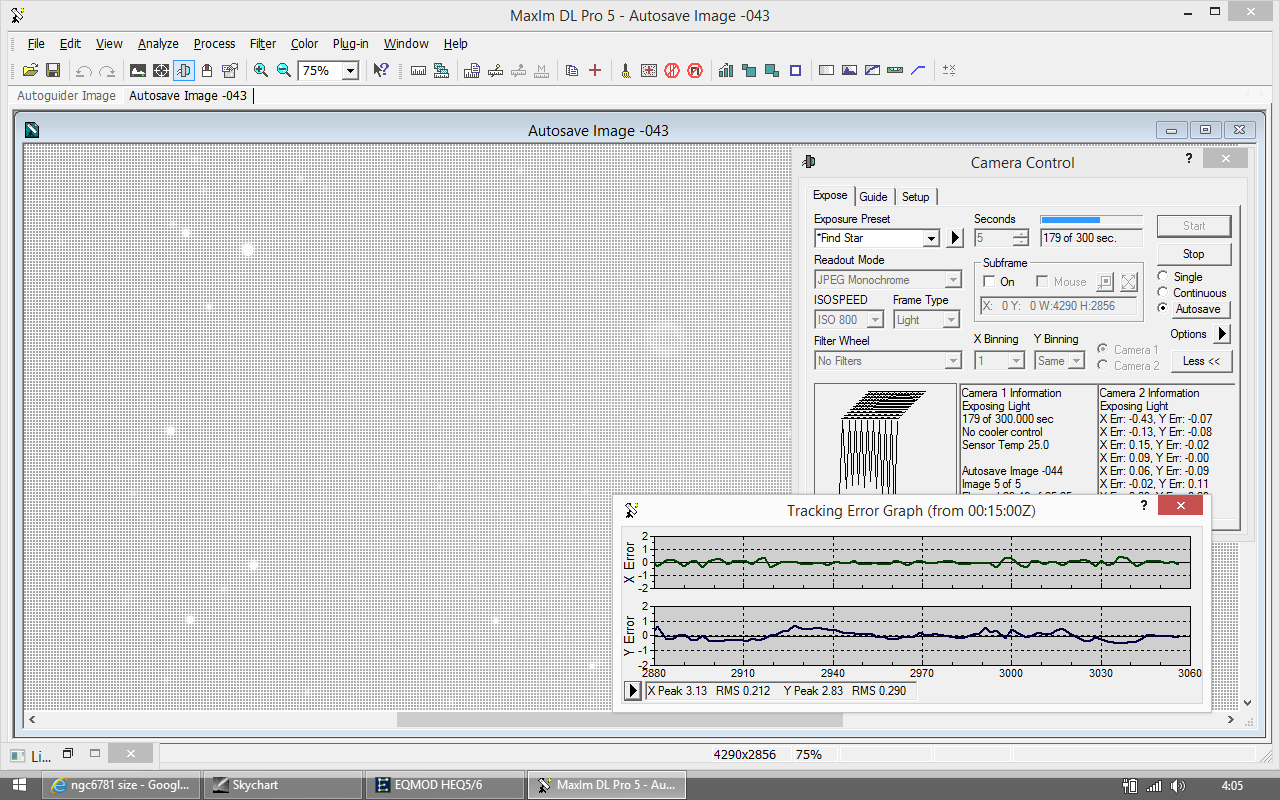The height and width of the screenshot is (800, 1280).
Task: Select the Camera 1 radio button
Action: coord(1103,350)
